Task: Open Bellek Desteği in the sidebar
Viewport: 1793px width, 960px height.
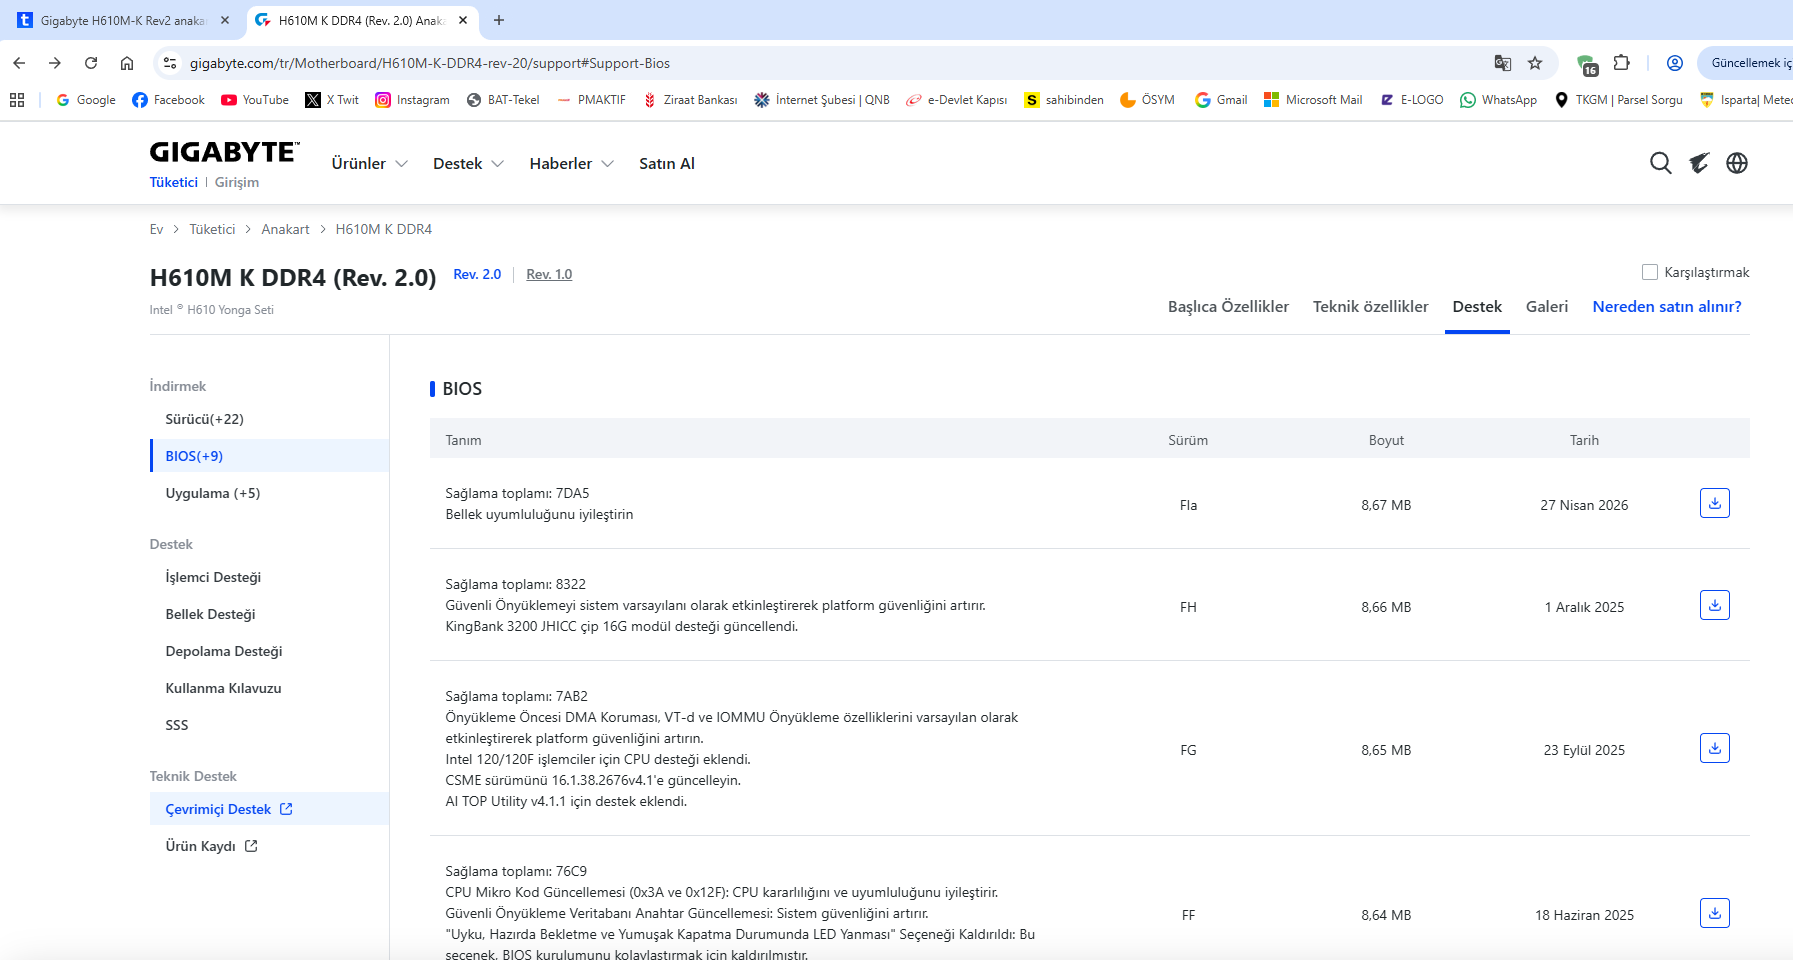Action: click(210, 614)
